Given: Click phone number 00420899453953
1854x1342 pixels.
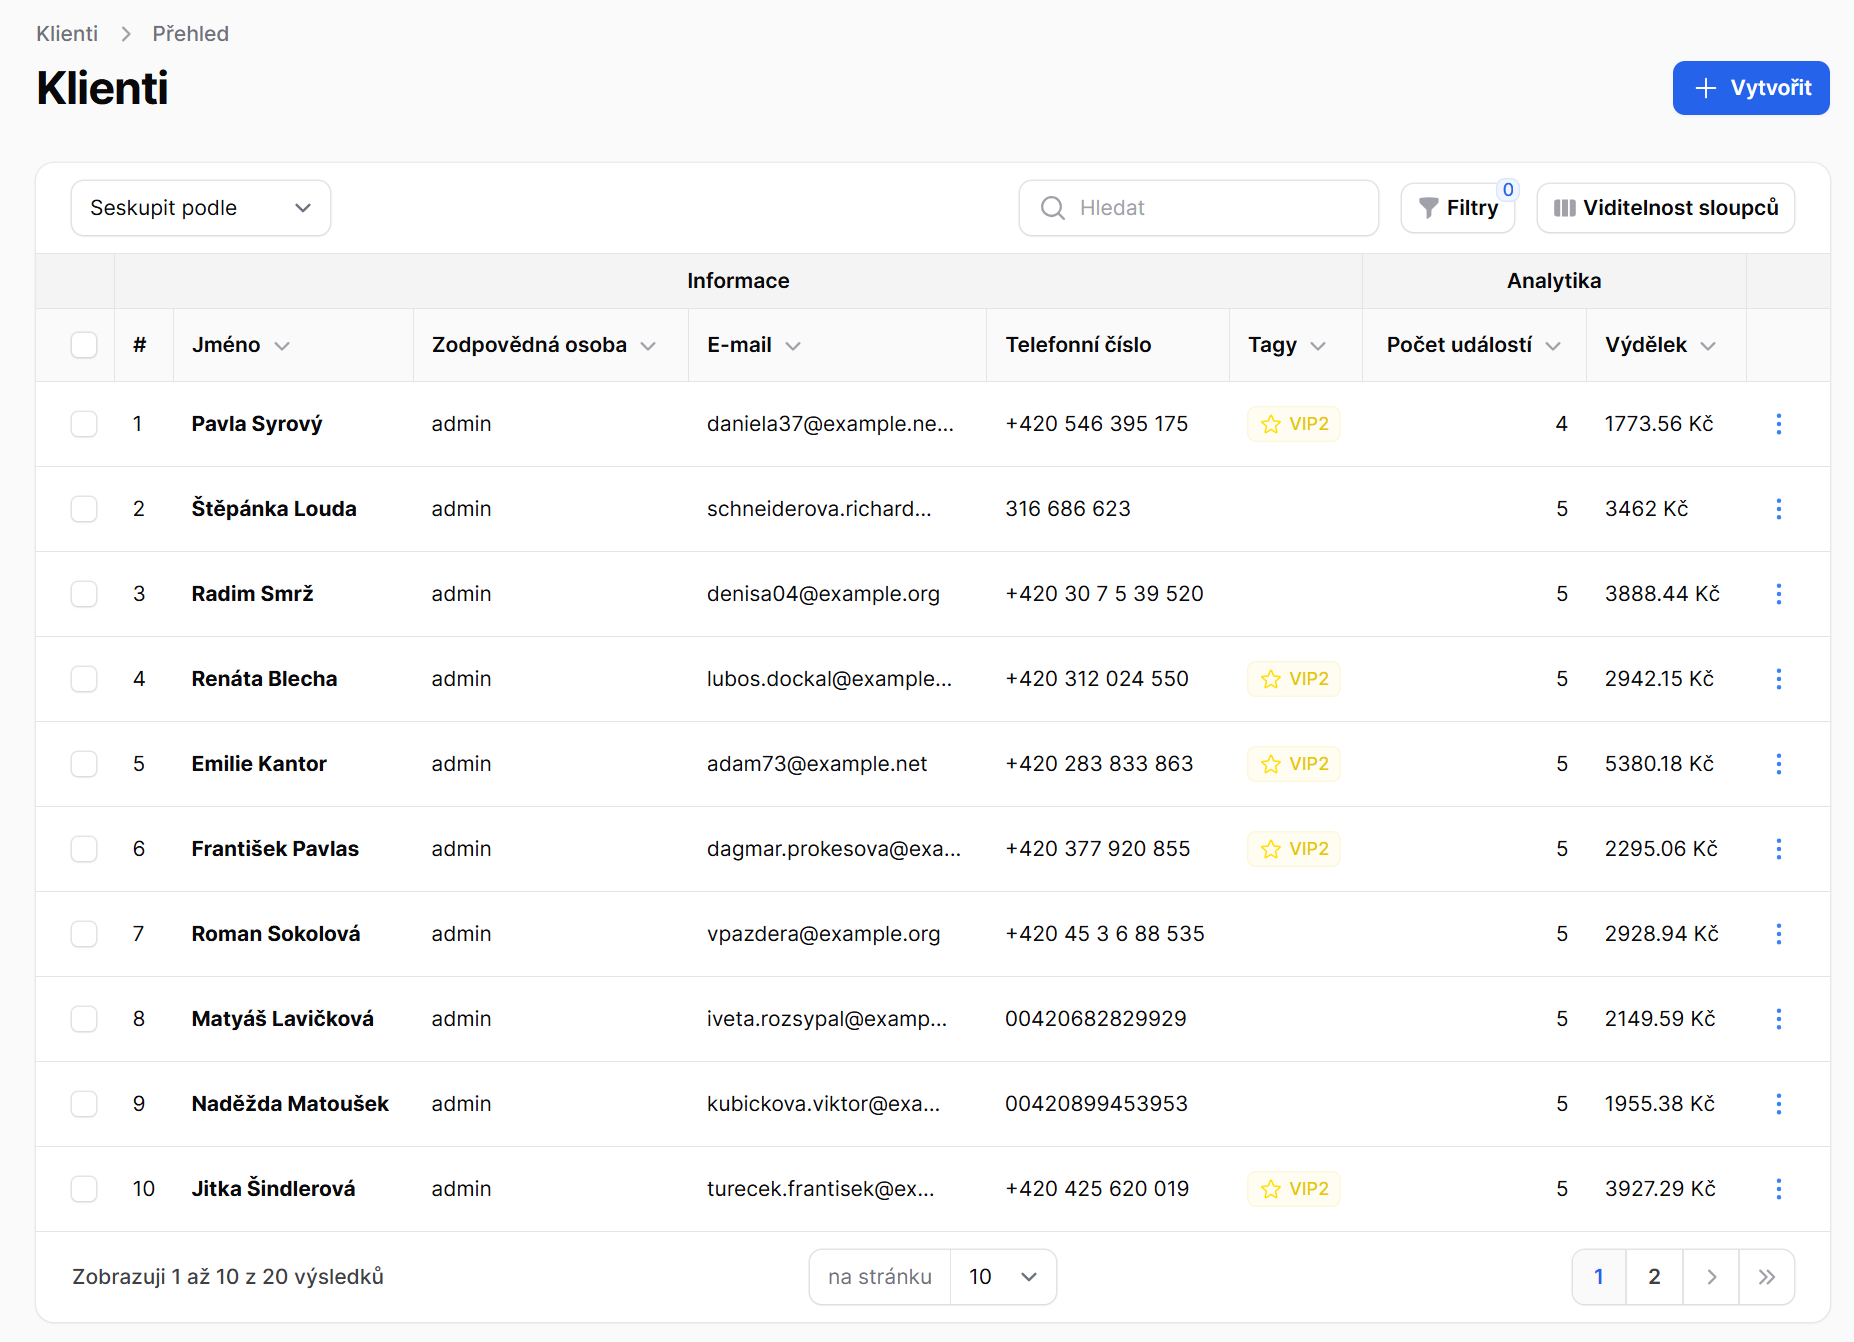Looking at the screenshot, I should [x=1097, y=1104].
